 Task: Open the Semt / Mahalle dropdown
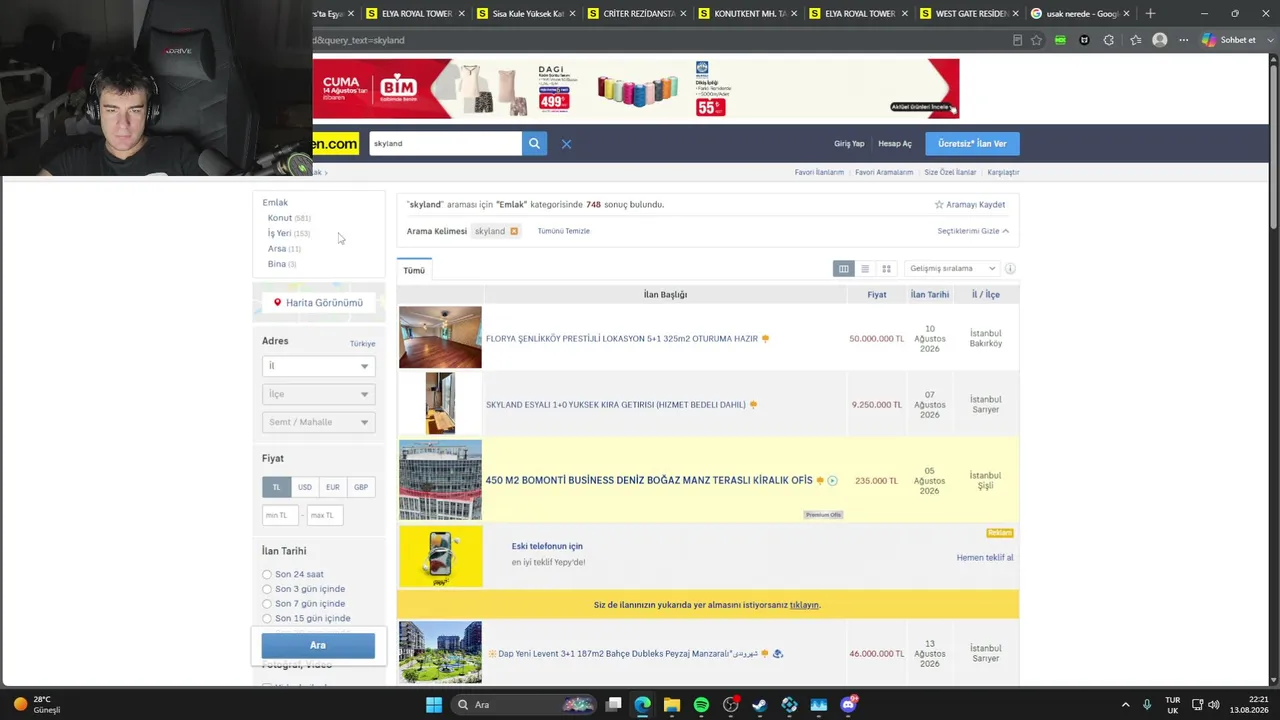coord(318,422)
